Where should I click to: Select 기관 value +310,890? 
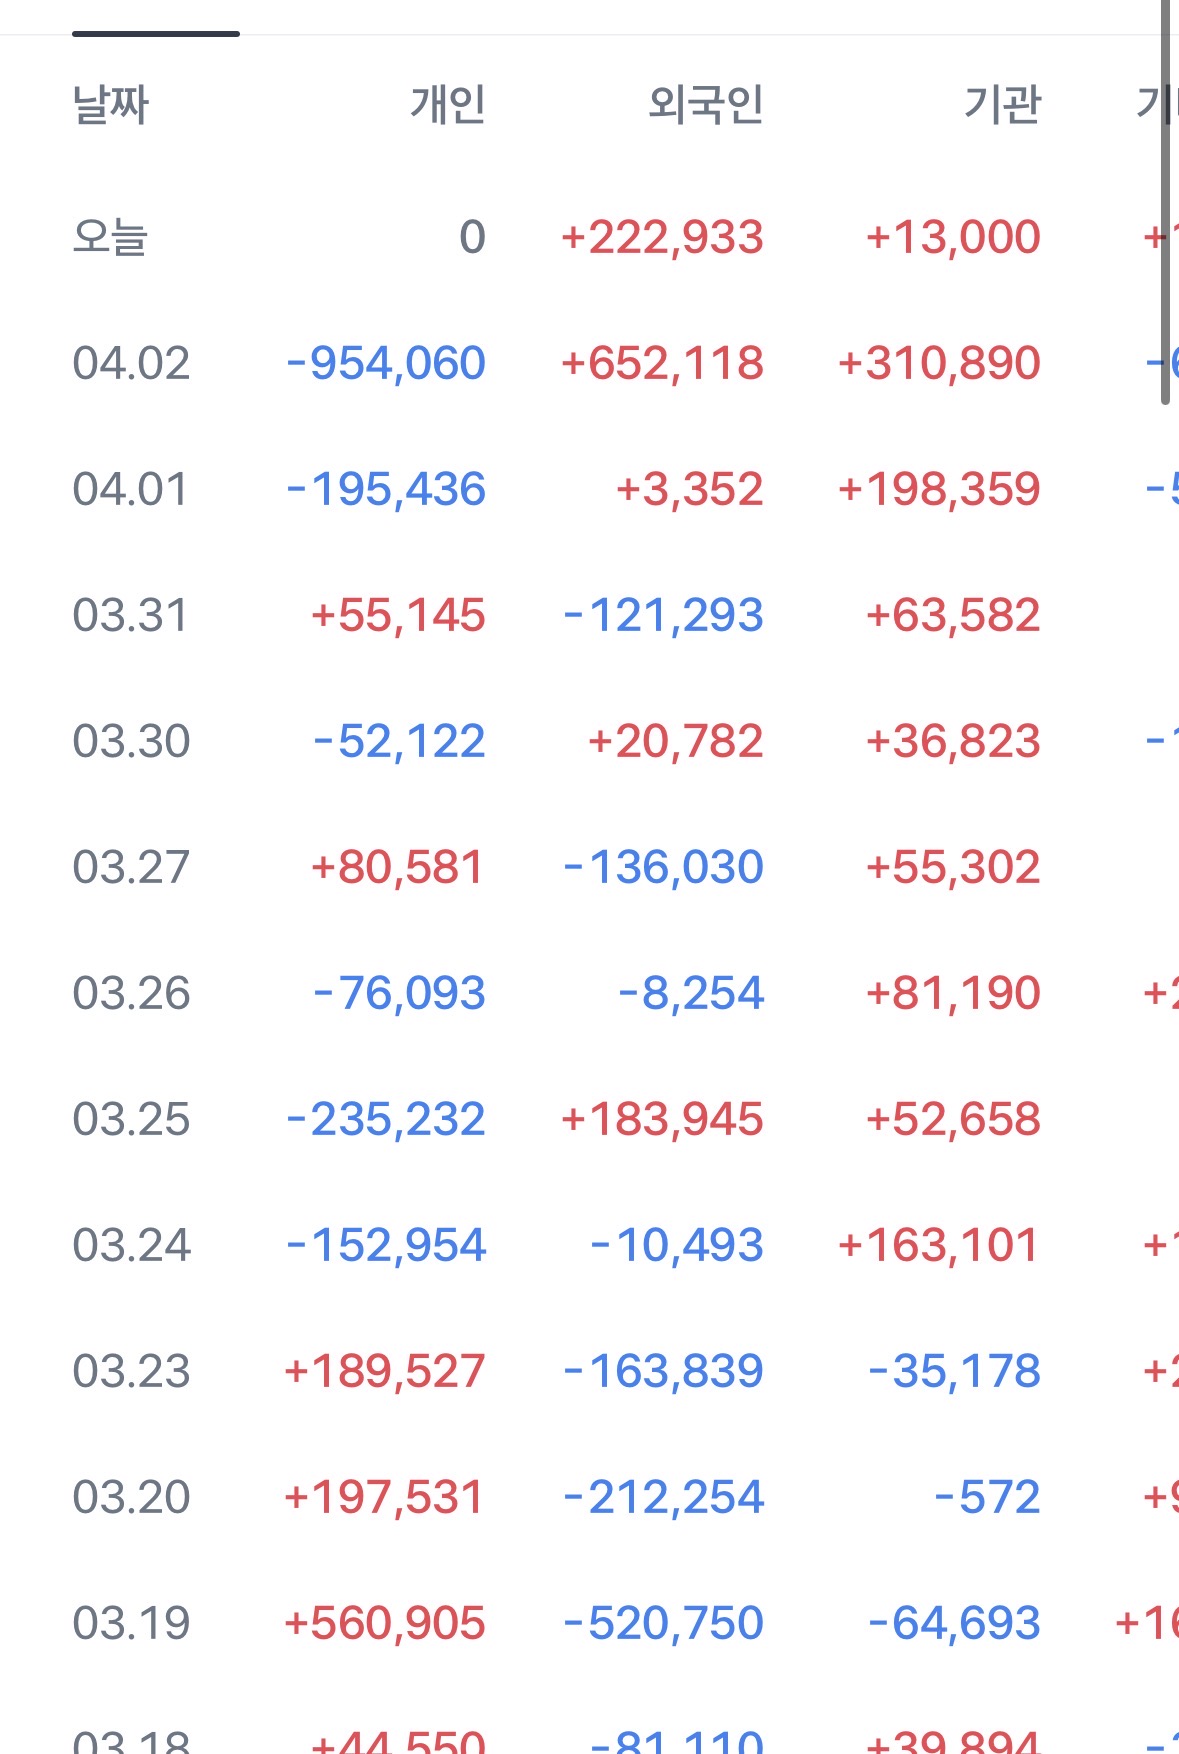pyautogui.click(x=939, y=363)
